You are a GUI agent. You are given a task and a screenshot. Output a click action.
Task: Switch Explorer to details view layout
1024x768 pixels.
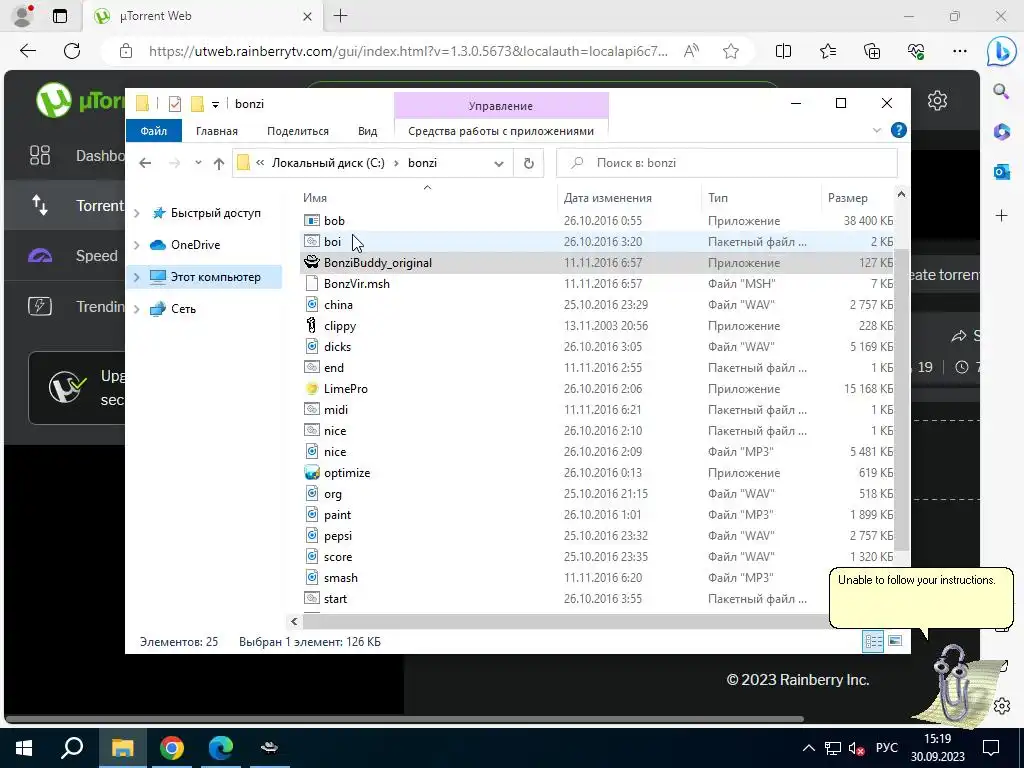coord(873,641)
